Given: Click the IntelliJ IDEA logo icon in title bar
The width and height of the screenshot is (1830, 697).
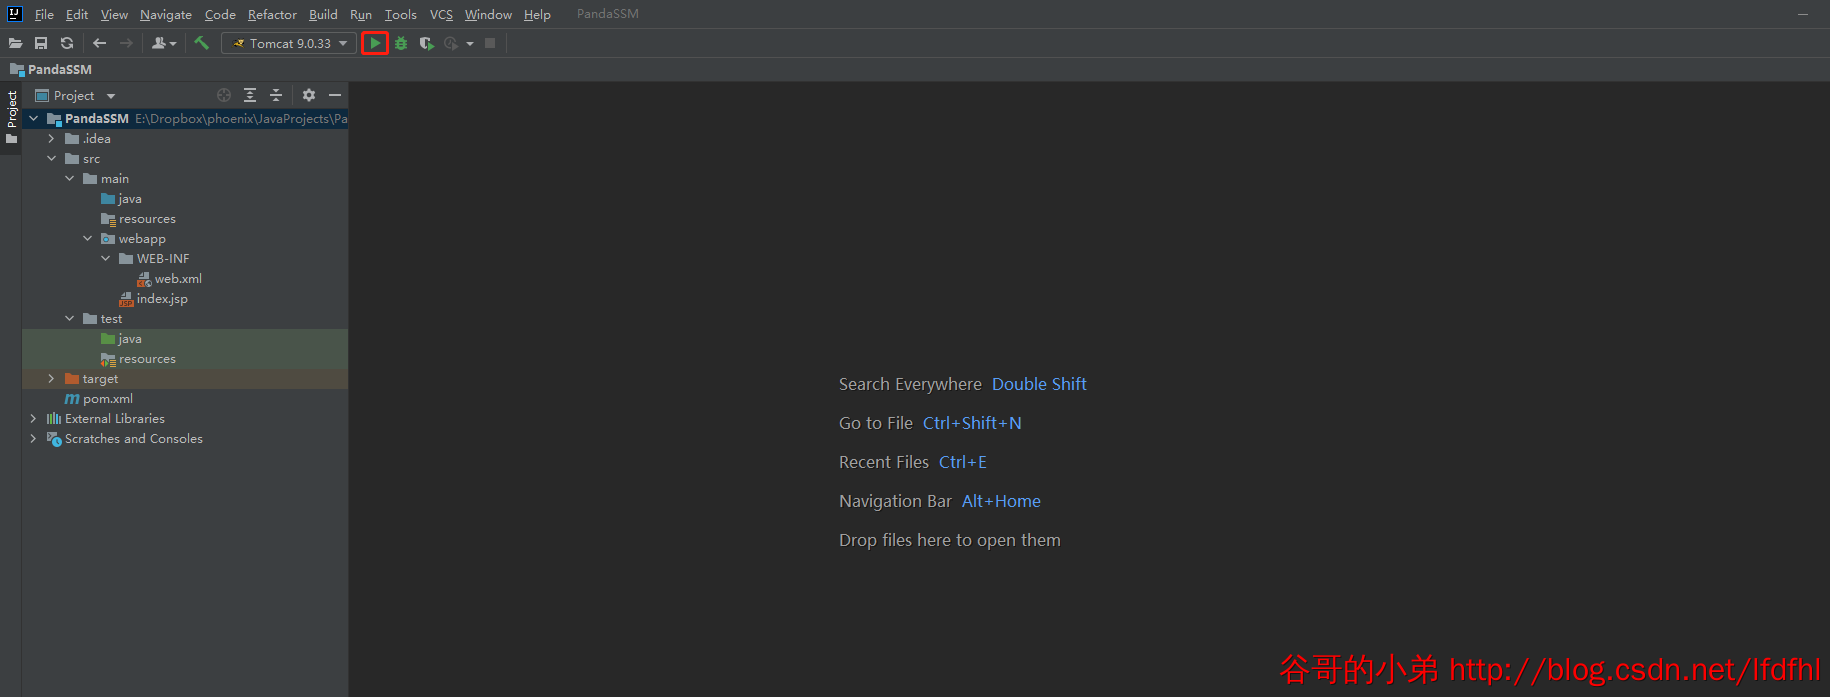Looking at the screenshot, I should (x=14, y=14).
